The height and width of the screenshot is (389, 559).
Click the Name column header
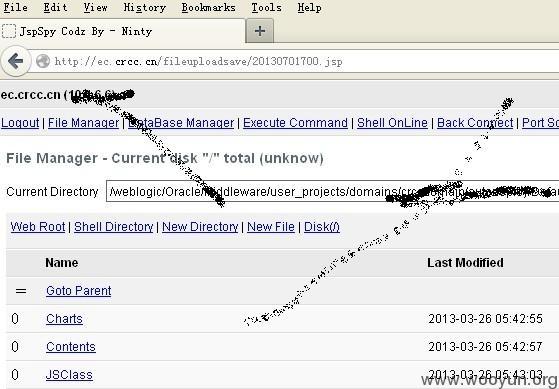[62, 263]
